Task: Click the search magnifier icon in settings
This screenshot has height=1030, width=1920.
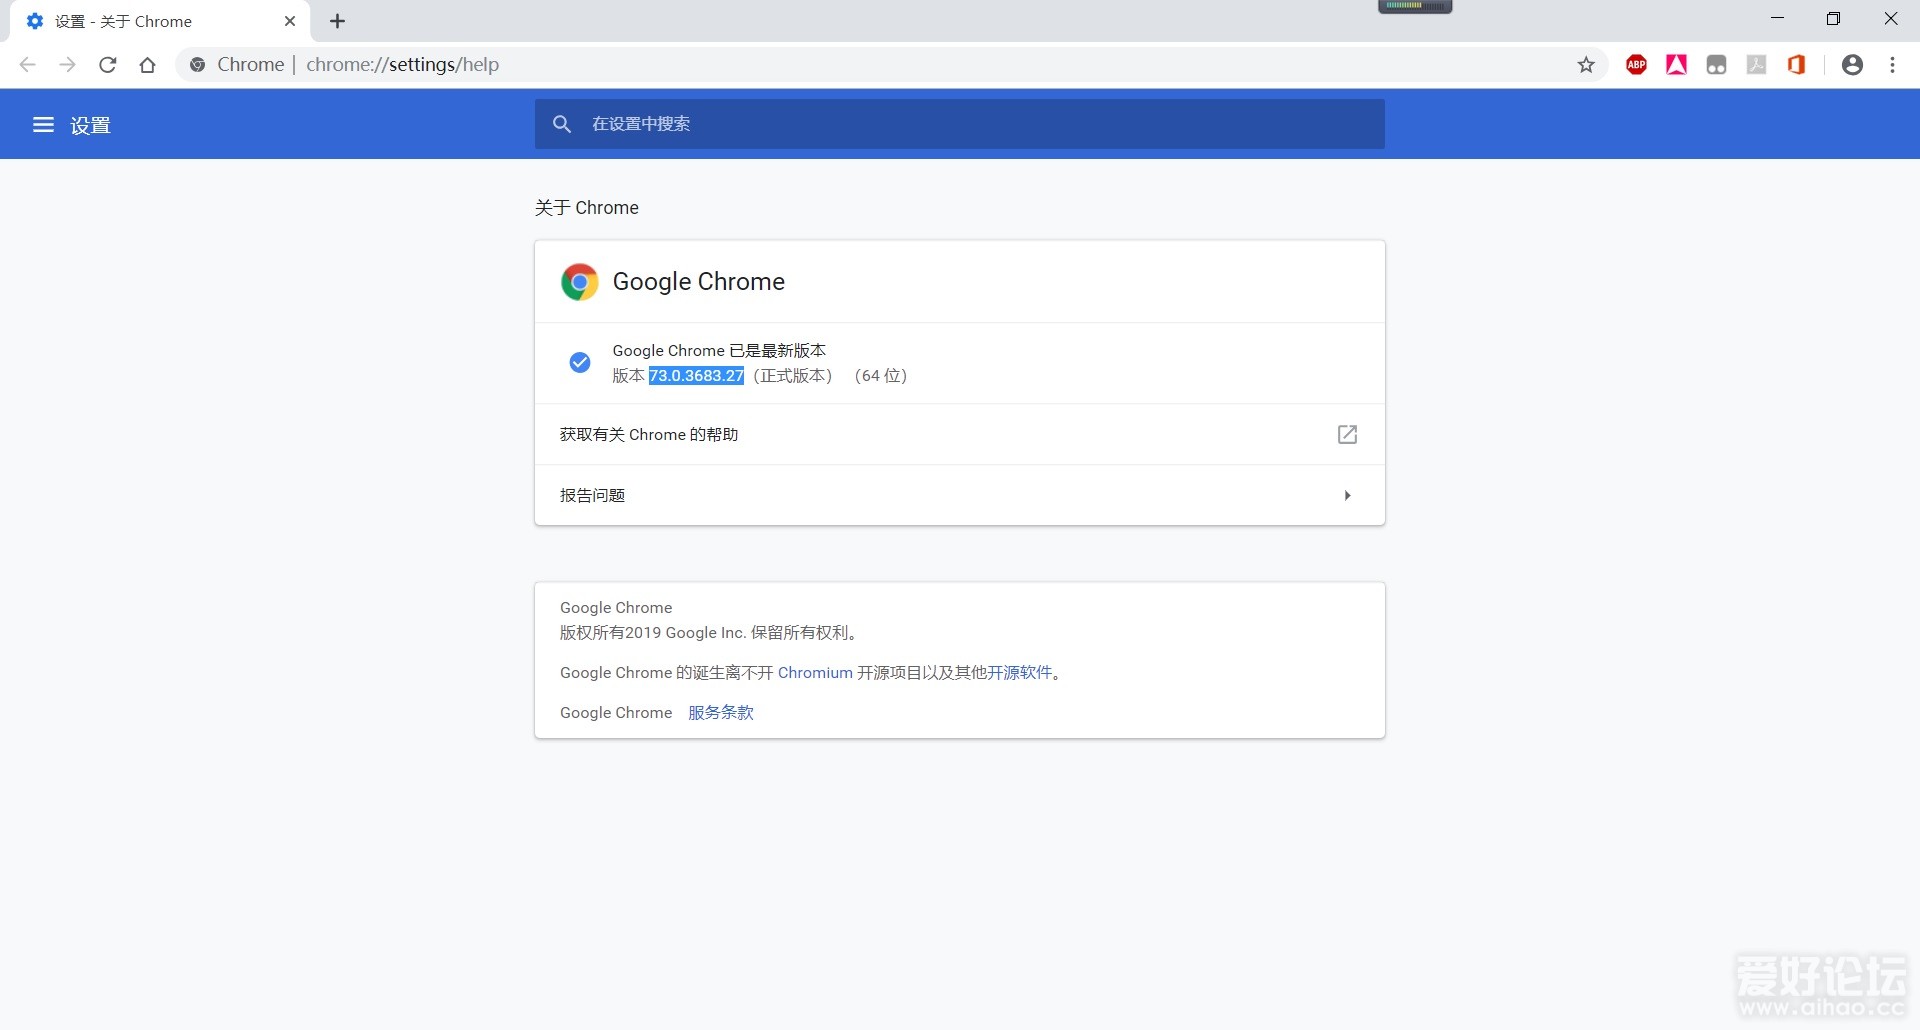Action: [x=562, y=124]
